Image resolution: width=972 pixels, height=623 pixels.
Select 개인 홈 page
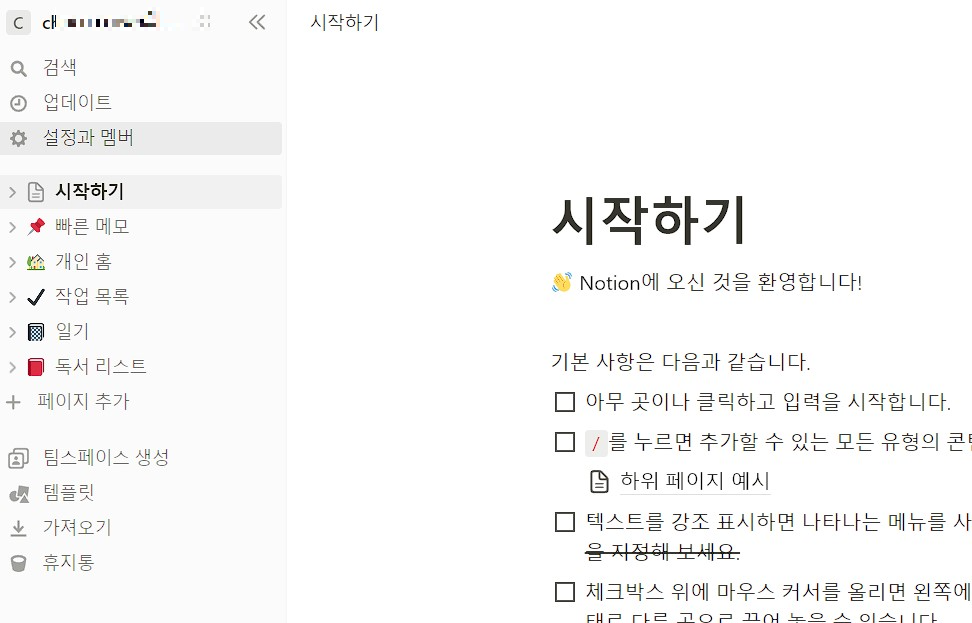tap(141, 262)
